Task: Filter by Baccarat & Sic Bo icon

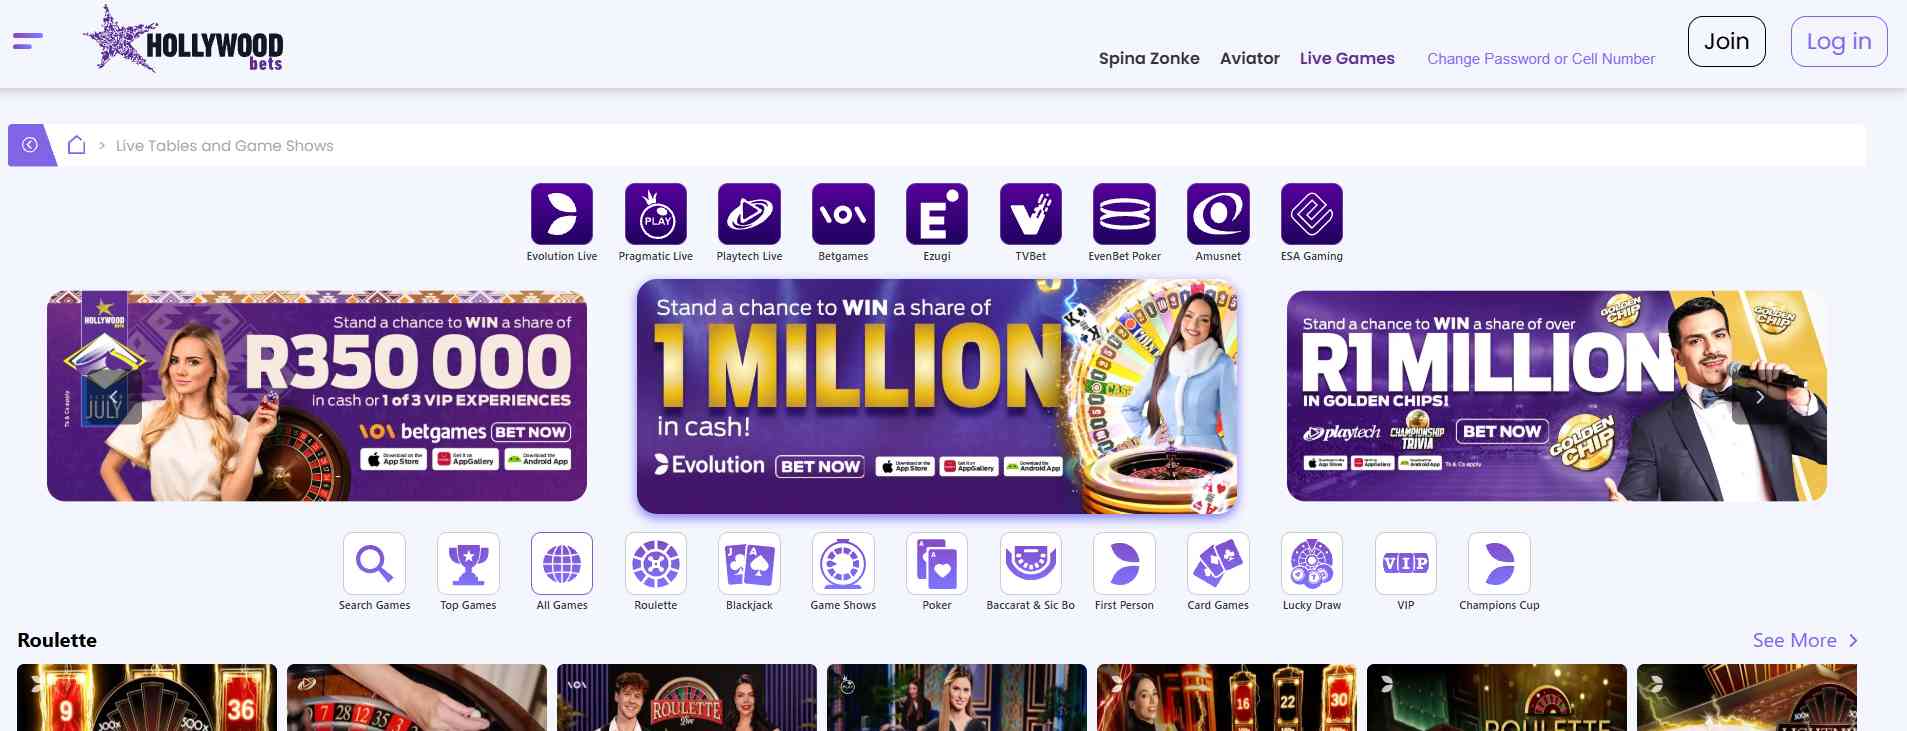Action: point(1031,564)
